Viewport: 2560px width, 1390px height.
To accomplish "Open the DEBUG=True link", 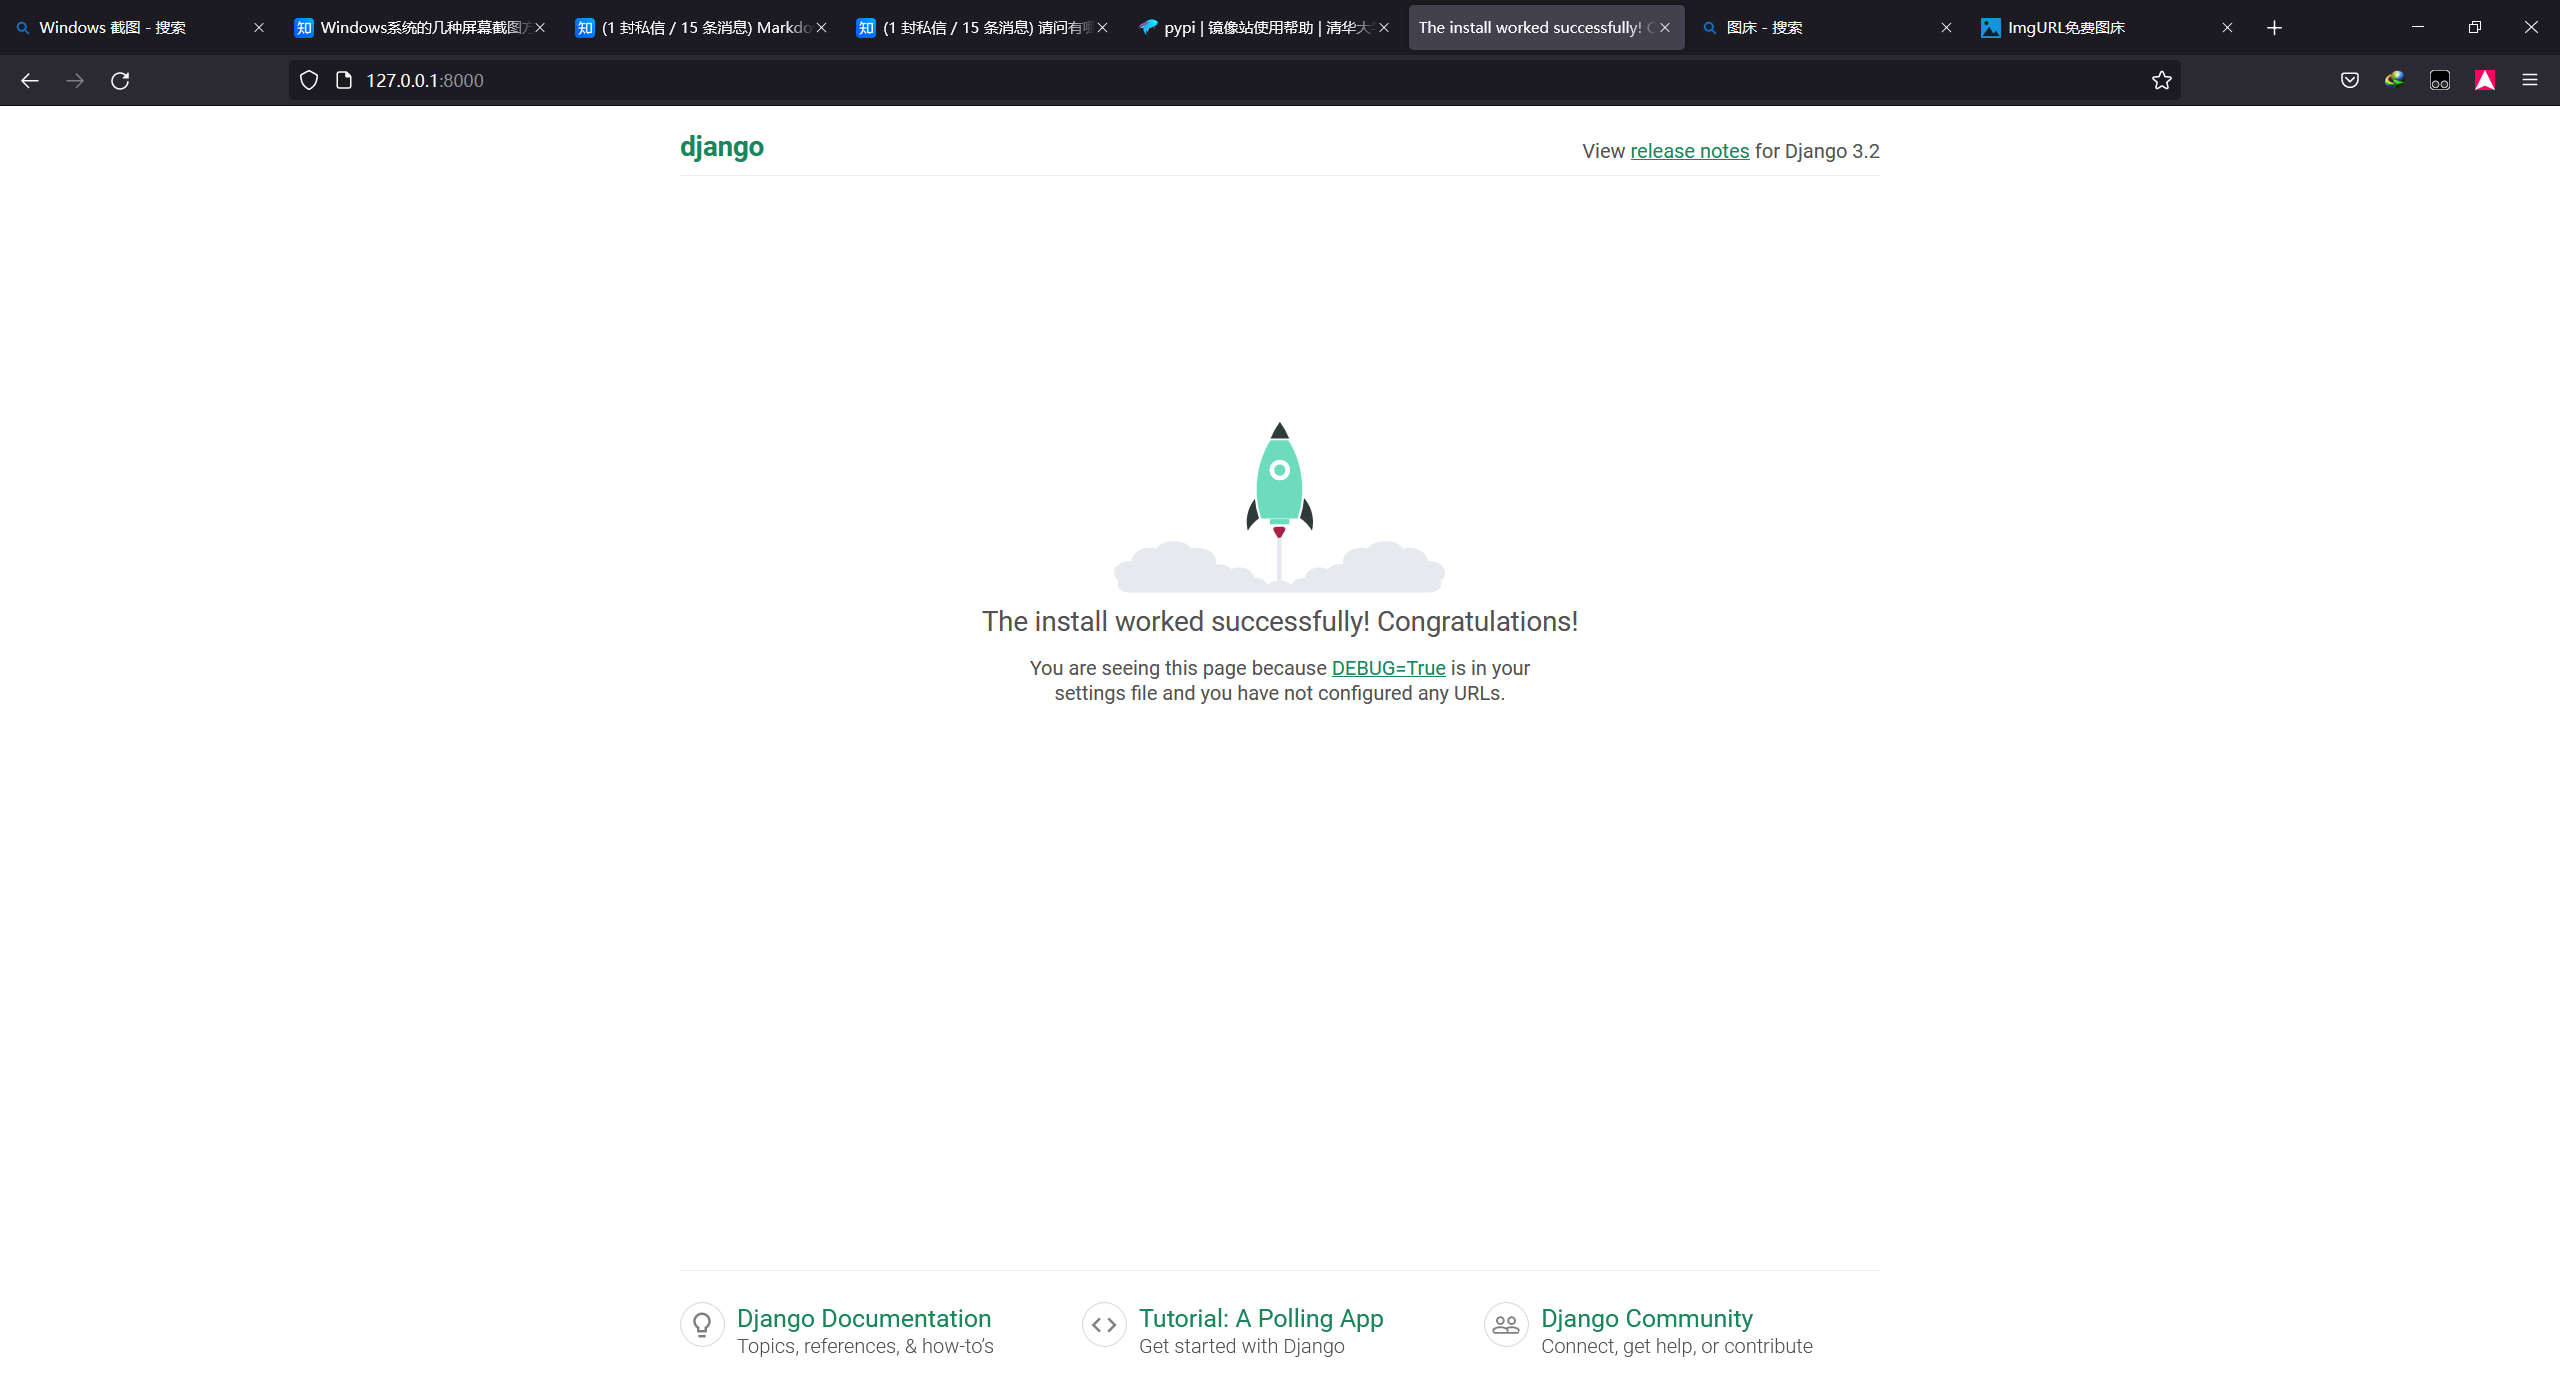I will pos(1388,668).
